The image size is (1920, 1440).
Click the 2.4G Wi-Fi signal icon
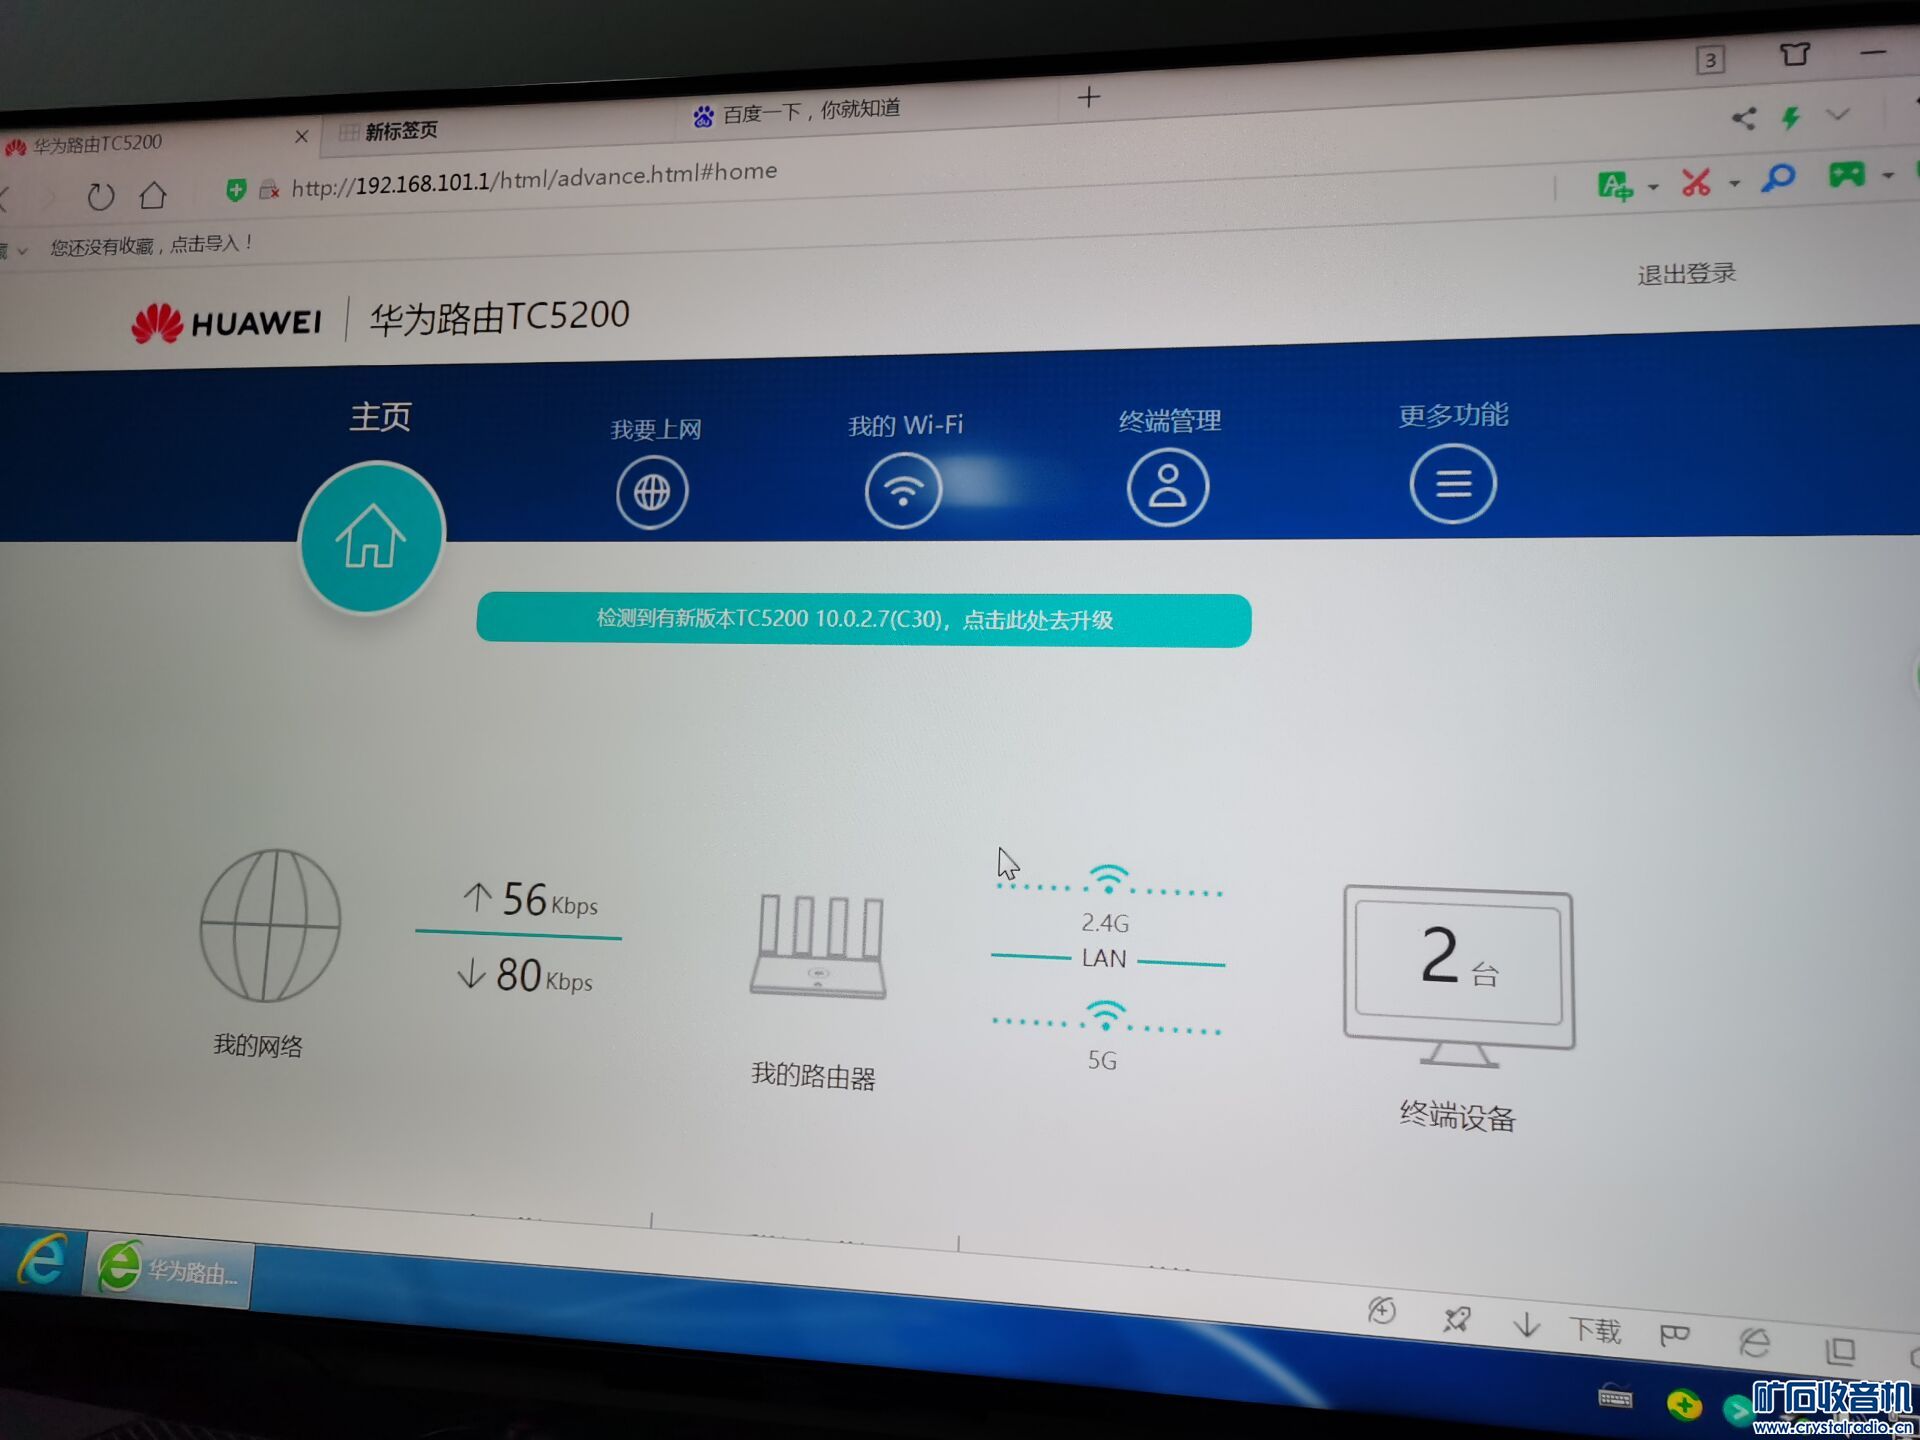1109,879
